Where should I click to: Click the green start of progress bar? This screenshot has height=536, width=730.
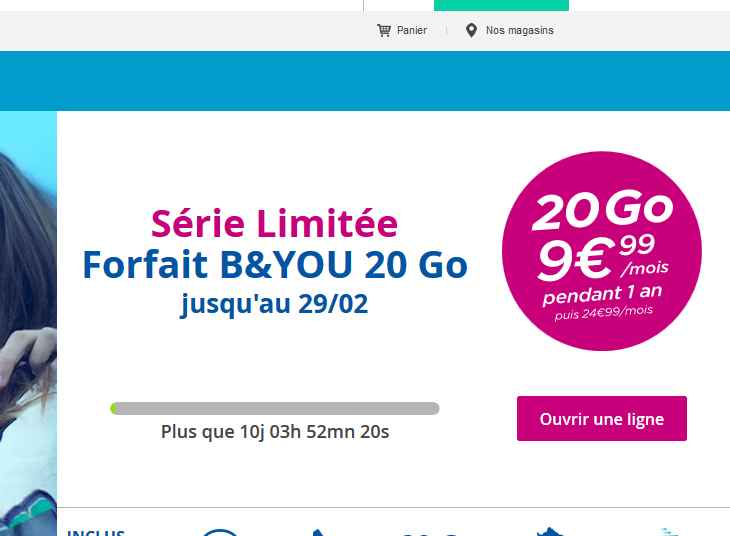[x=114, y=408]
